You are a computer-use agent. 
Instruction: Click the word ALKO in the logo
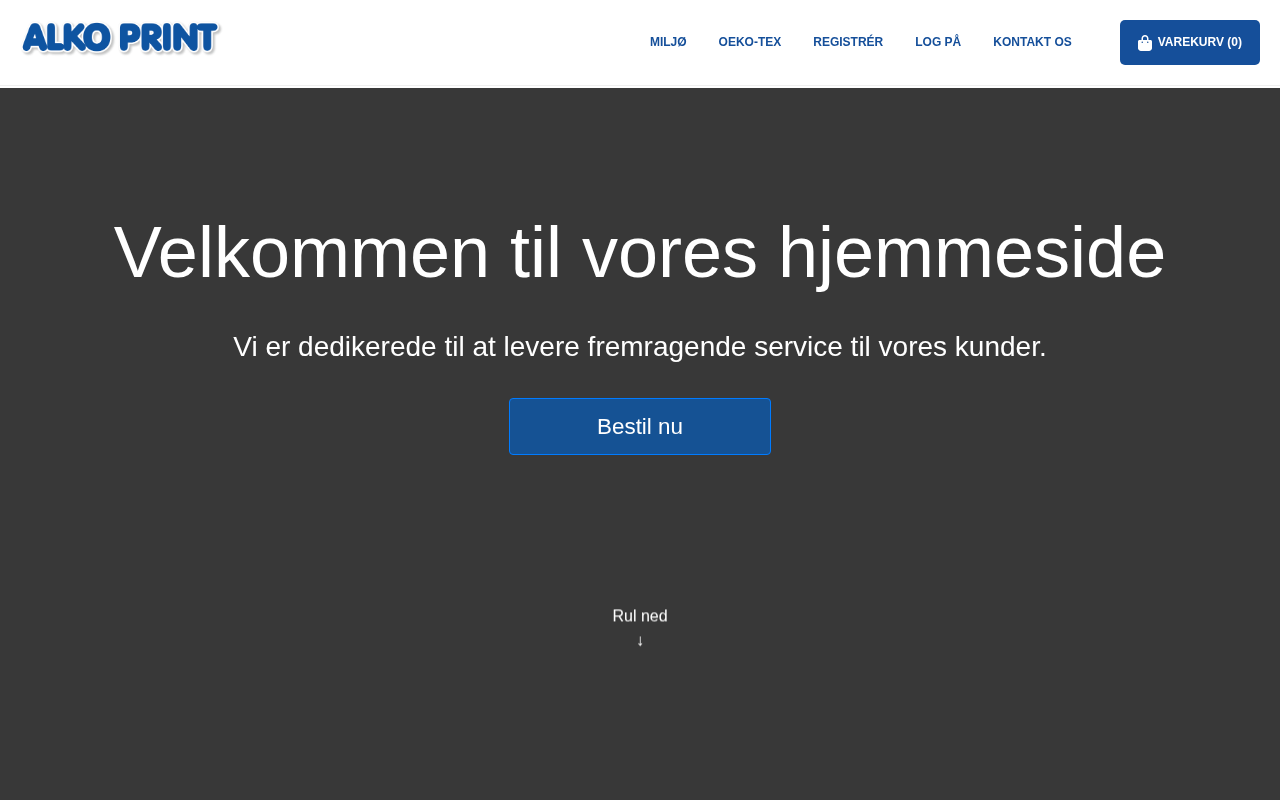coord(67,39)
